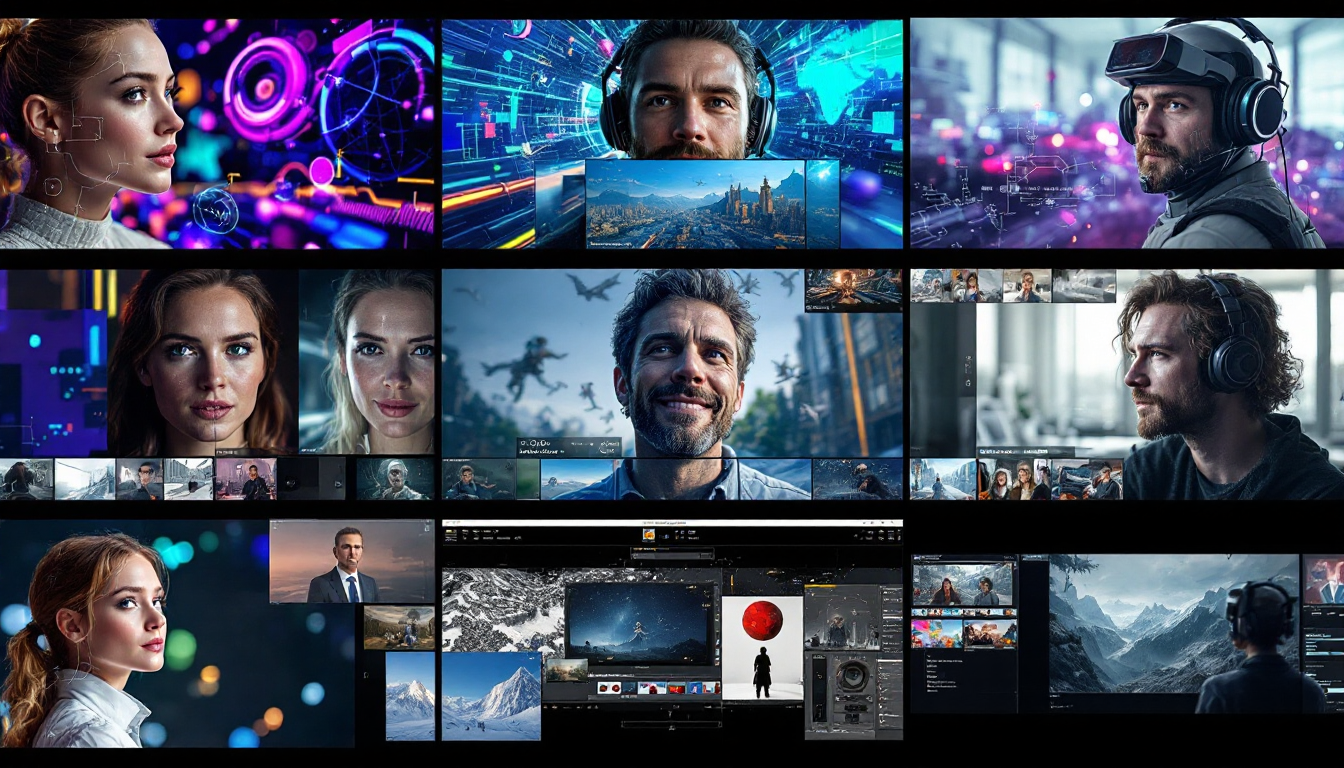This screenshot has width=1344, height=768.
Task: Click the horizontal slider bar below the editor toolbar
Action: [x=672, y=554]
